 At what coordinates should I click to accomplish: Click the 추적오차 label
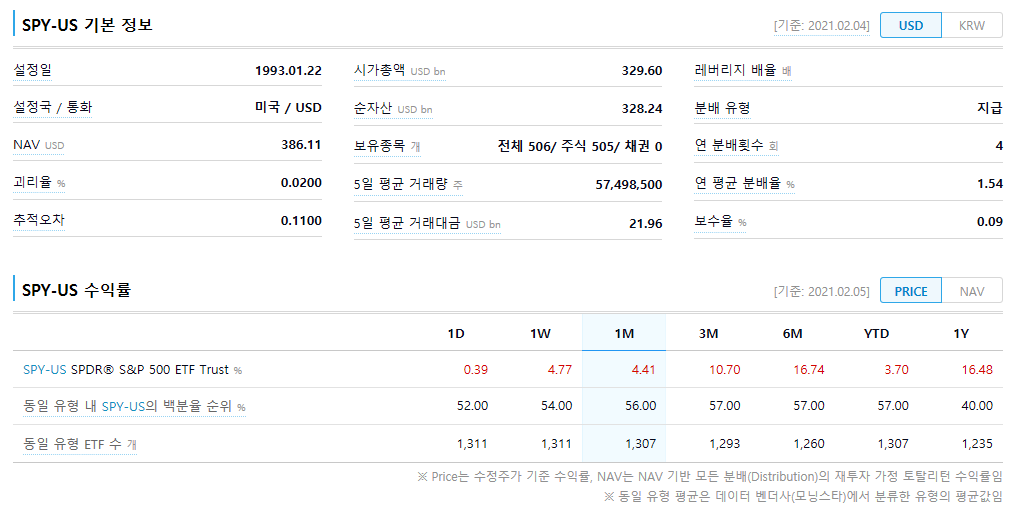[x=39, y=220]
